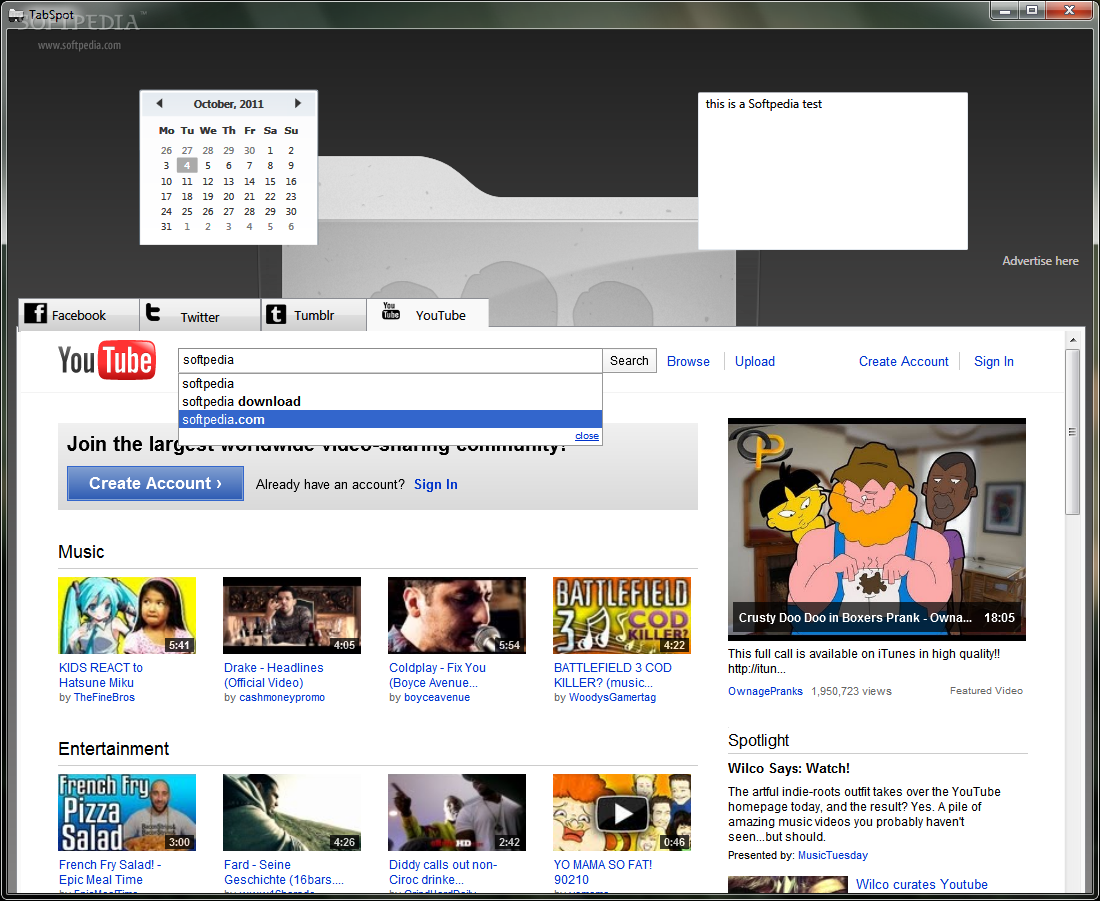Screen dimensions: 1100x901
Task: Select 'softpedia' search suggestion
Action: pos(390,383)
